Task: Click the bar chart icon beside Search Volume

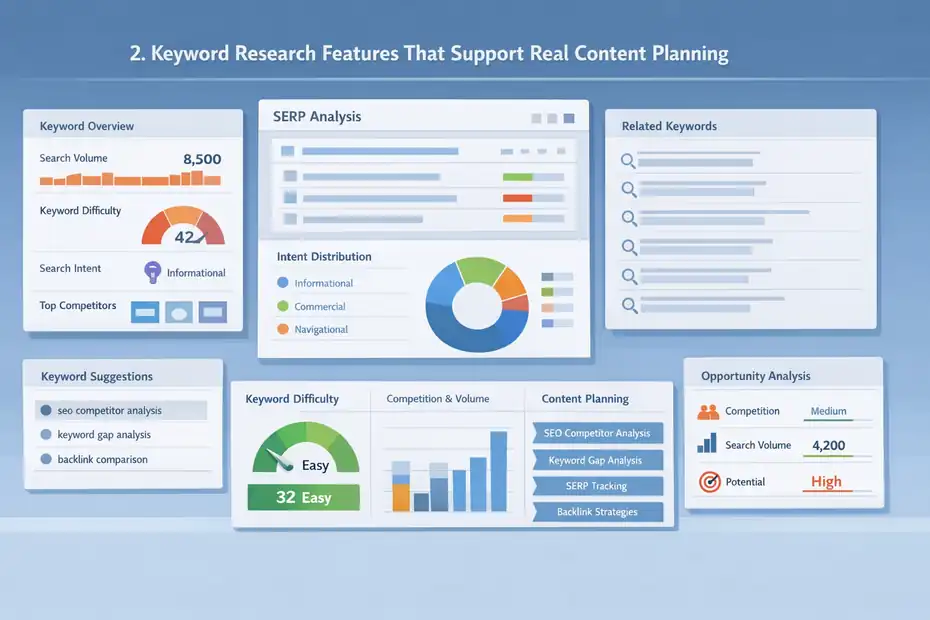Action: (707, 444)
